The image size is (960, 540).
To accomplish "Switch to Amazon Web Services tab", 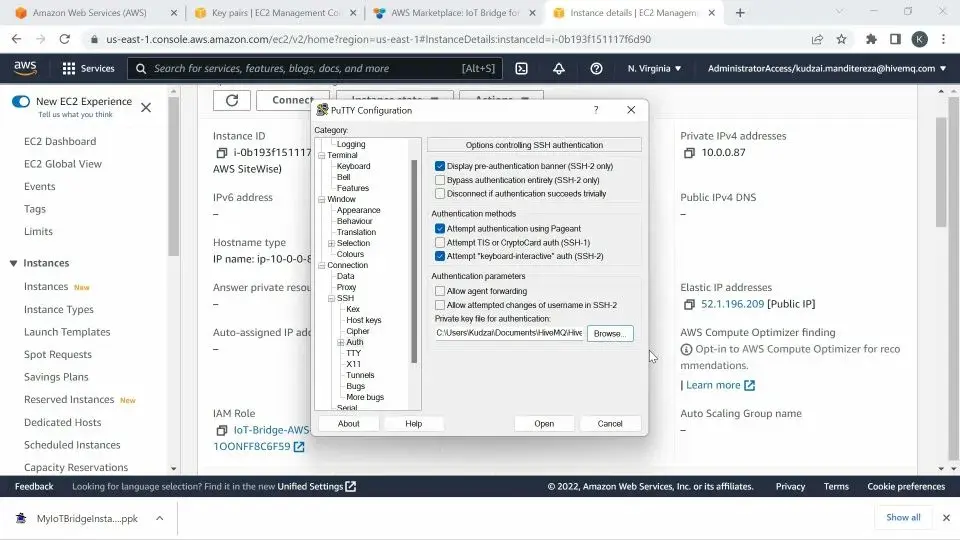I will pos(89,13).
